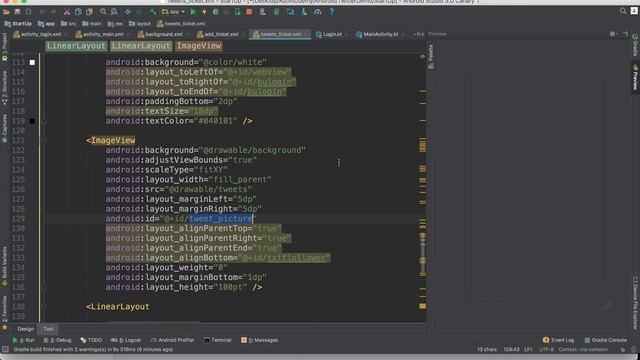Open the TODO tool window
The height and width of the screenshot is (360, 640).
[91, 340]
